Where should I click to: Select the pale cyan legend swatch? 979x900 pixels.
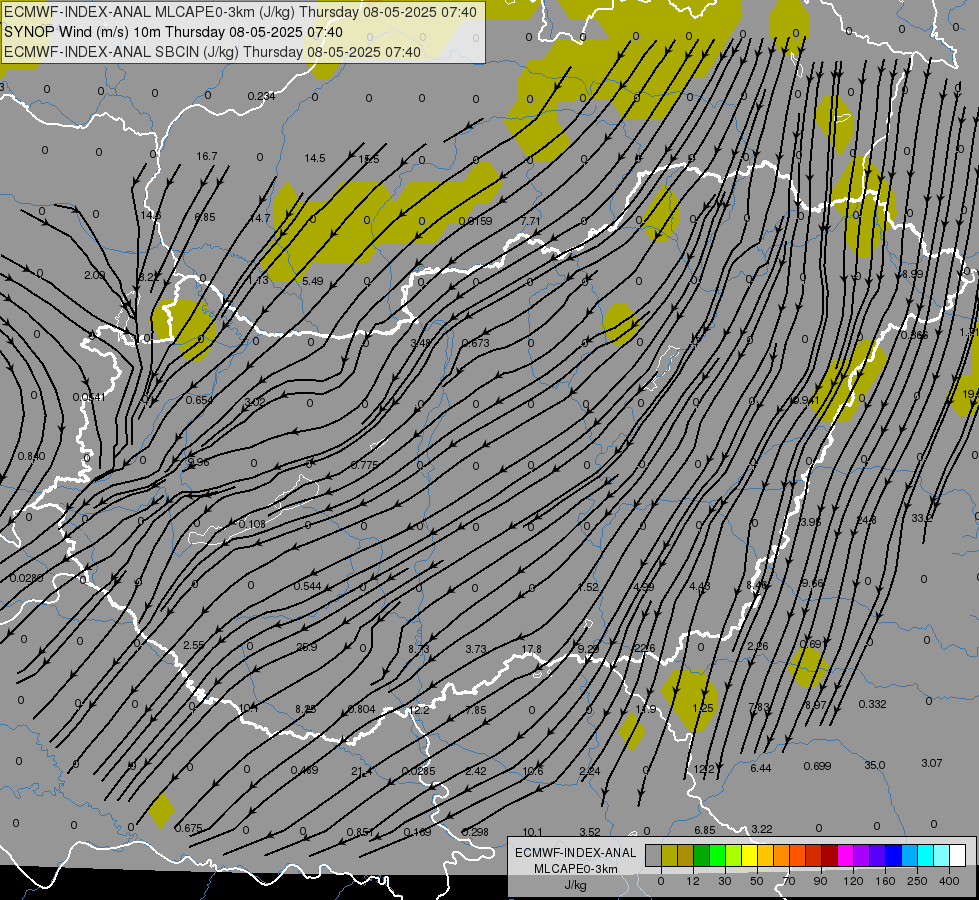(942, 856)
